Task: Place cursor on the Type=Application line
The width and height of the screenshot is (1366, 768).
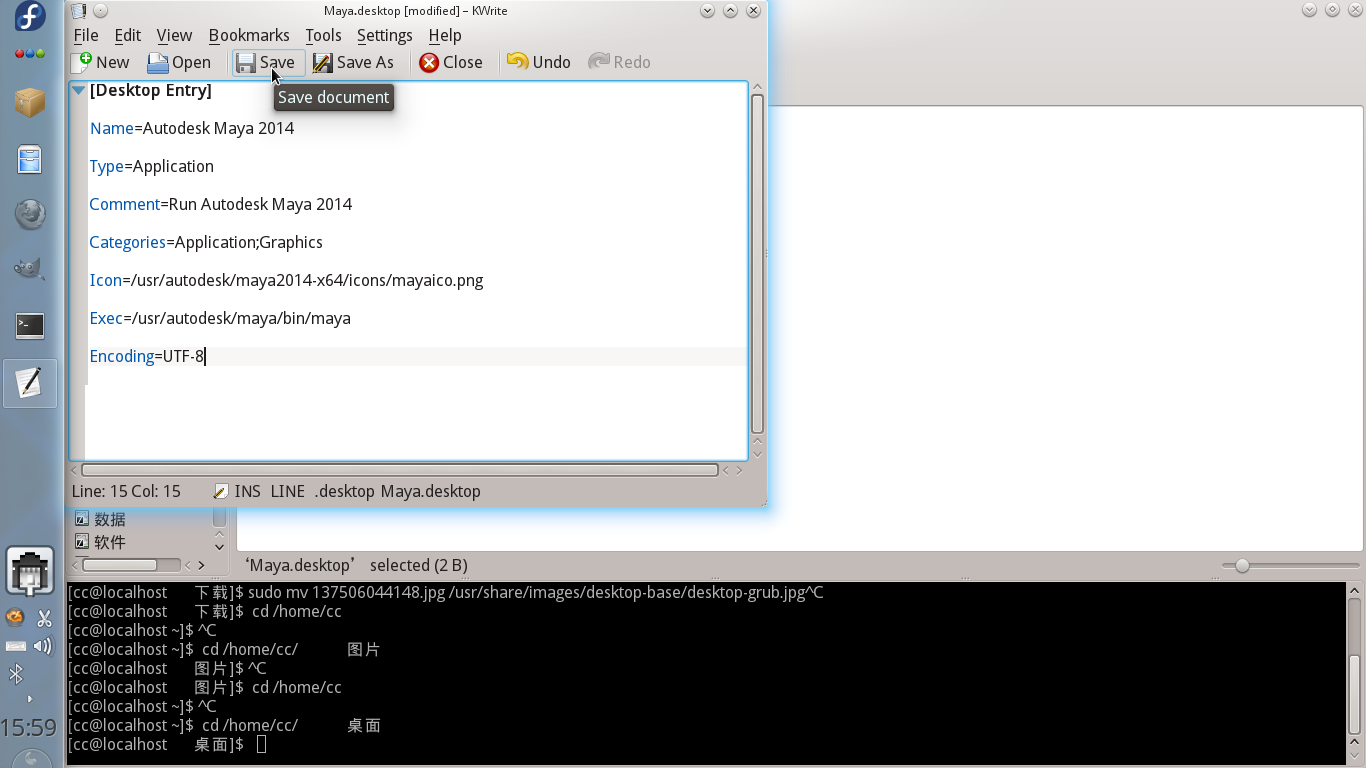Action: pos(152,166)
